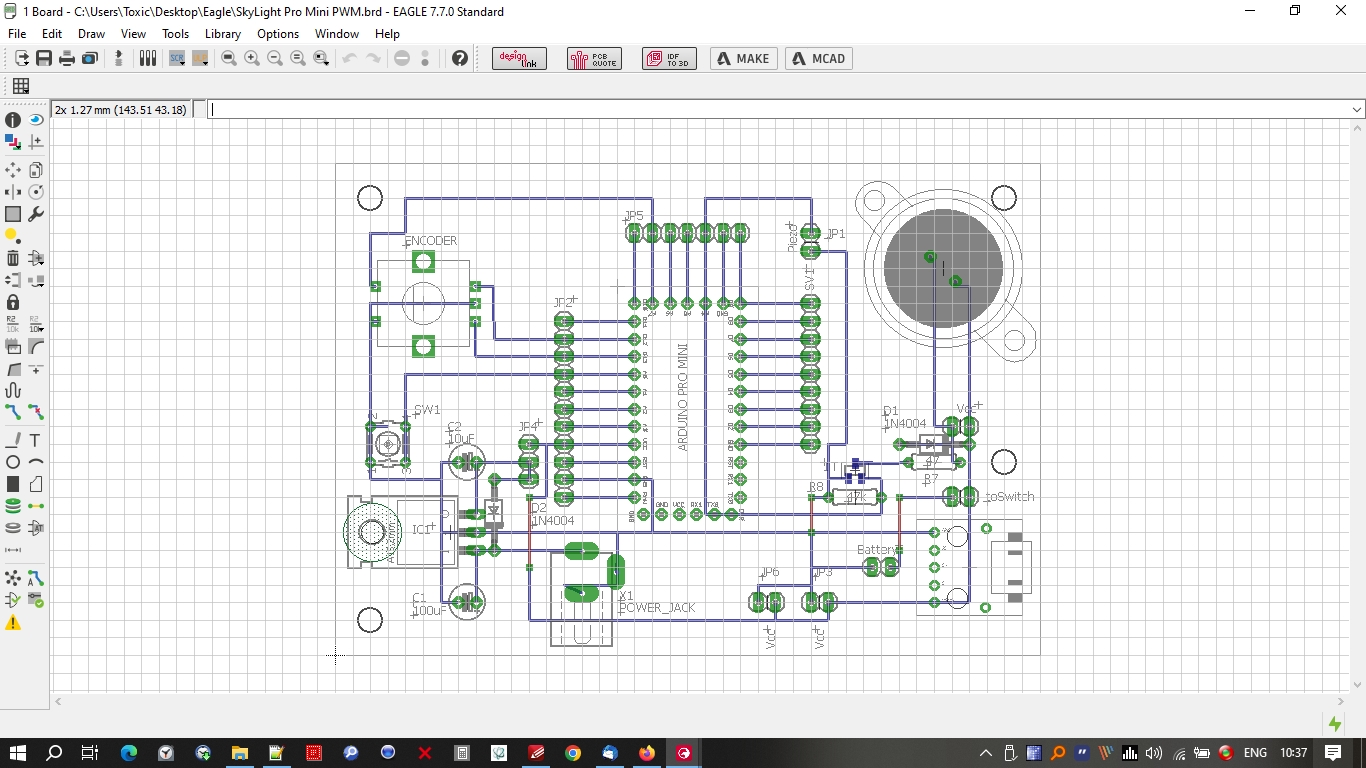Click the MCAD button
The image size is (1366, 768).
(820, 59)
